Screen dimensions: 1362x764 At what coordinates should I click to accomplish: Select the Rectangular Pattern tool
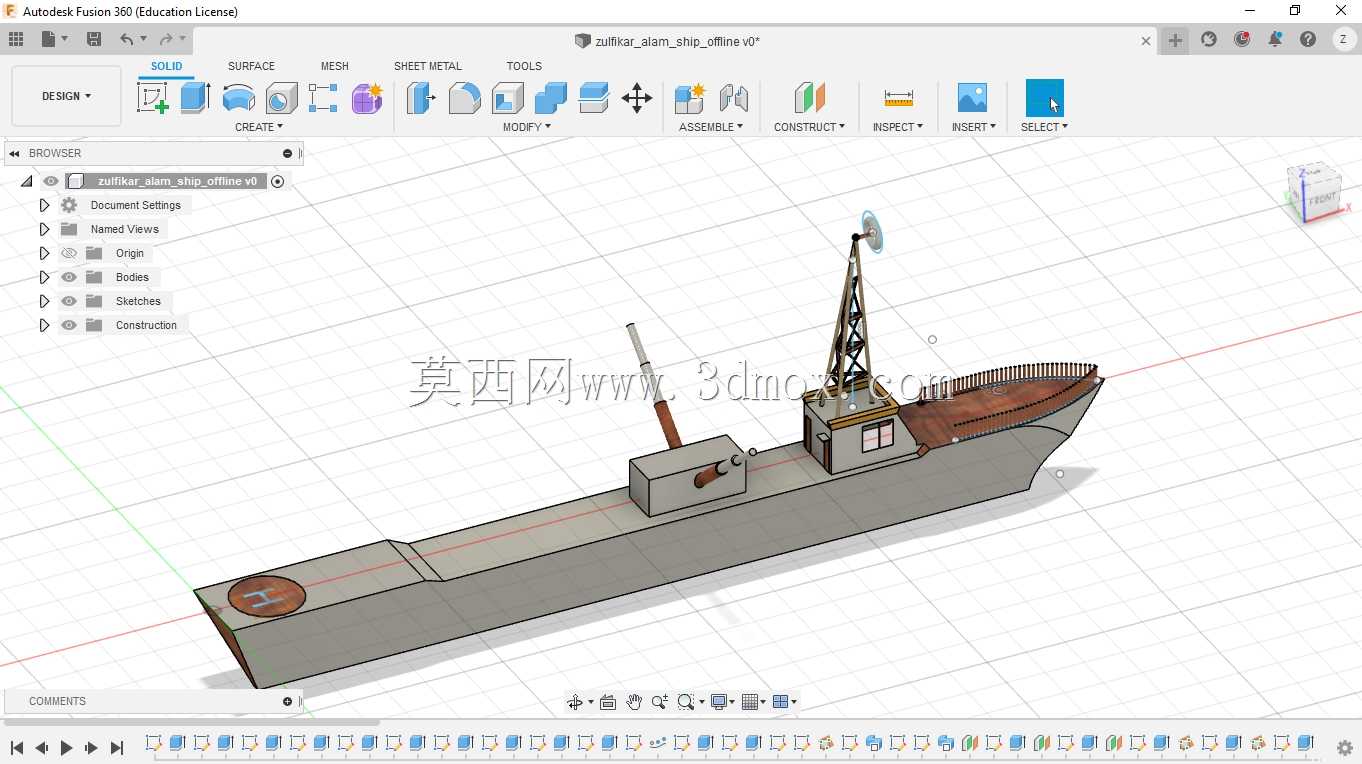pos(323,98)
